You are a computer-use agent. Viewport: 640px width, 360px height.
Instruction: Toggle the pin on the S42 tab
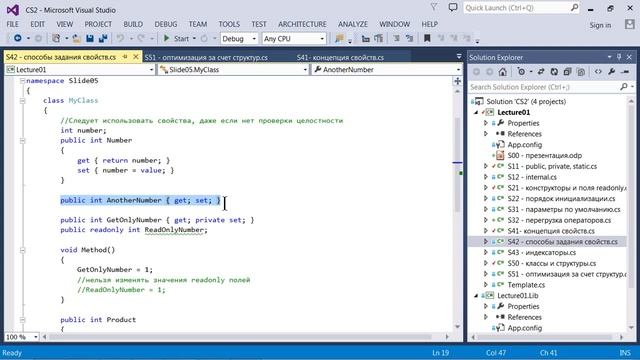[x=125, y=57]
